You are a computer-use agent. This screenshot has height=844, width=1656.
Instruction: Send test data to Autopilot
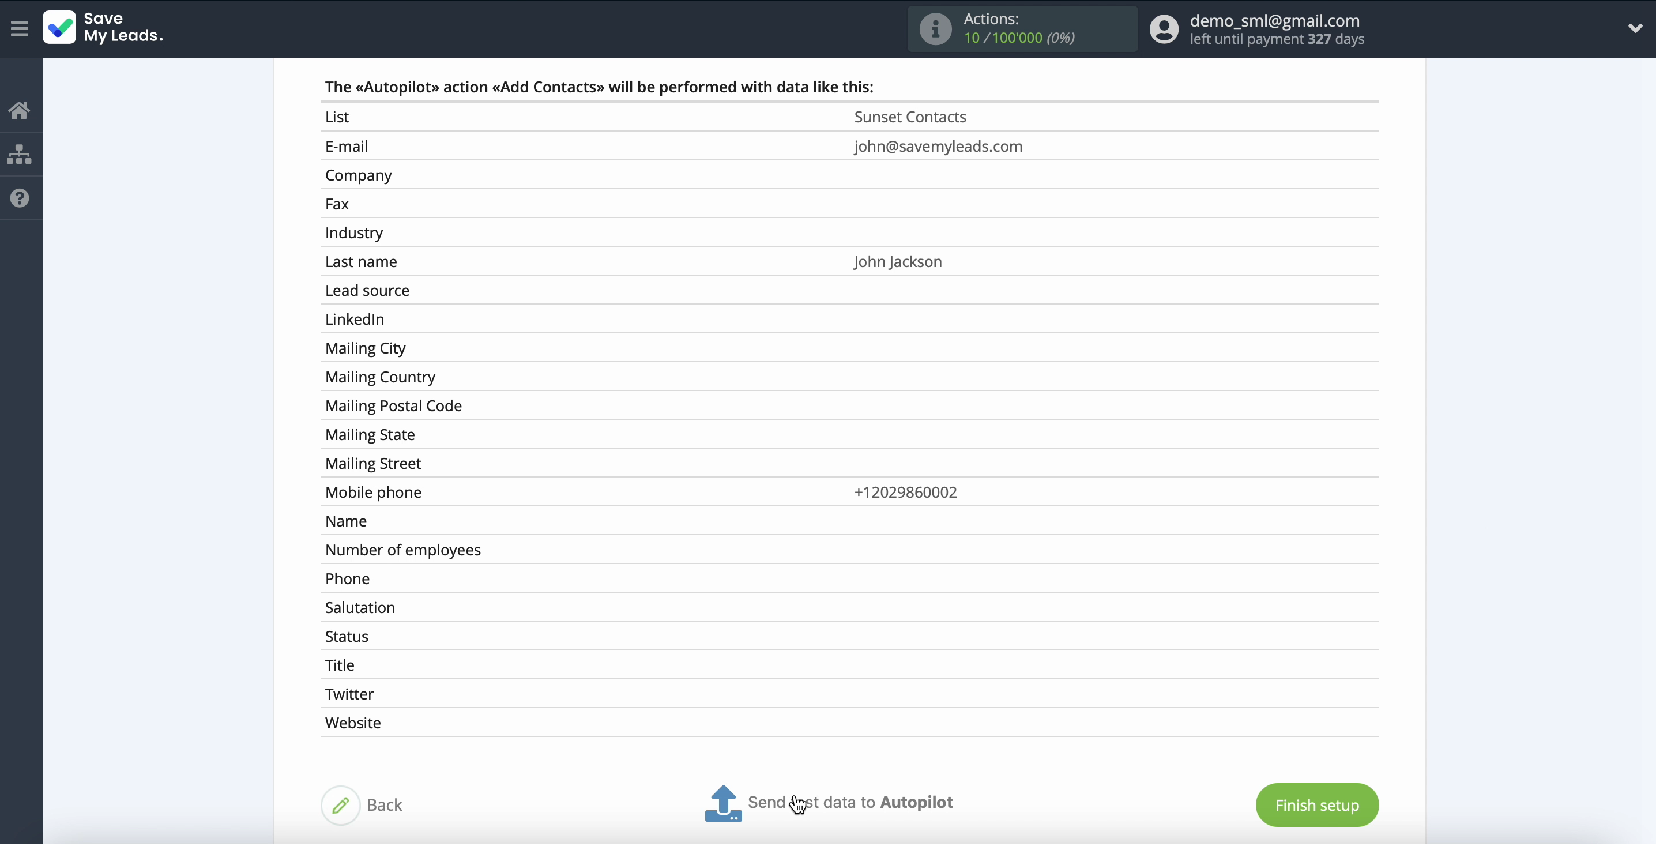850,802
